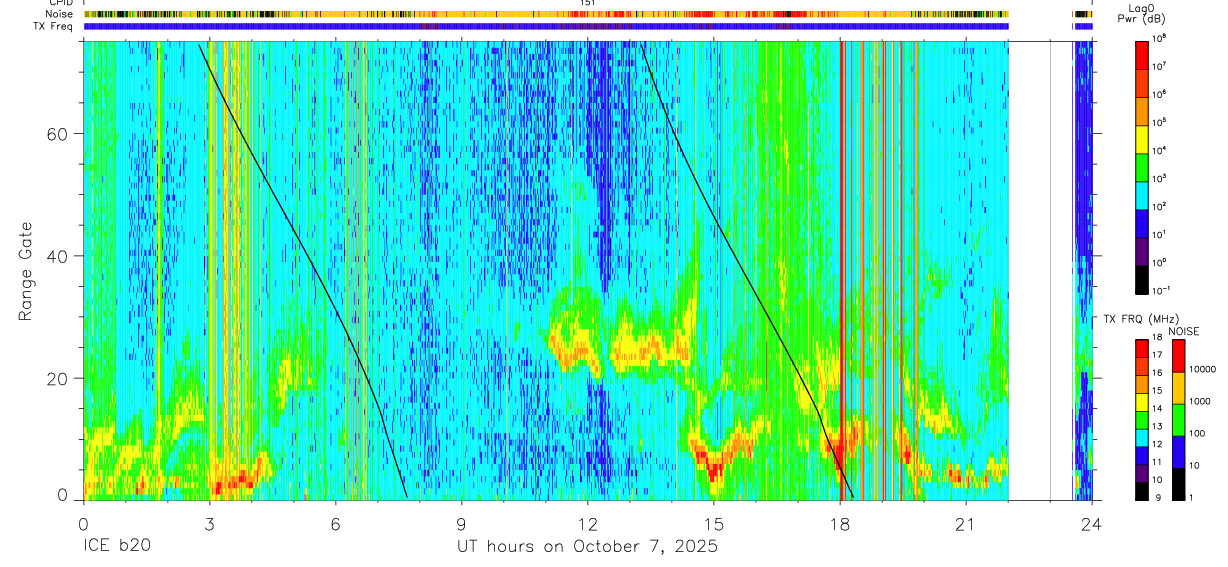Select the 'Noise' row label above the plot
The height and width of the screenshot is (567, 1228).
point(59,14)
